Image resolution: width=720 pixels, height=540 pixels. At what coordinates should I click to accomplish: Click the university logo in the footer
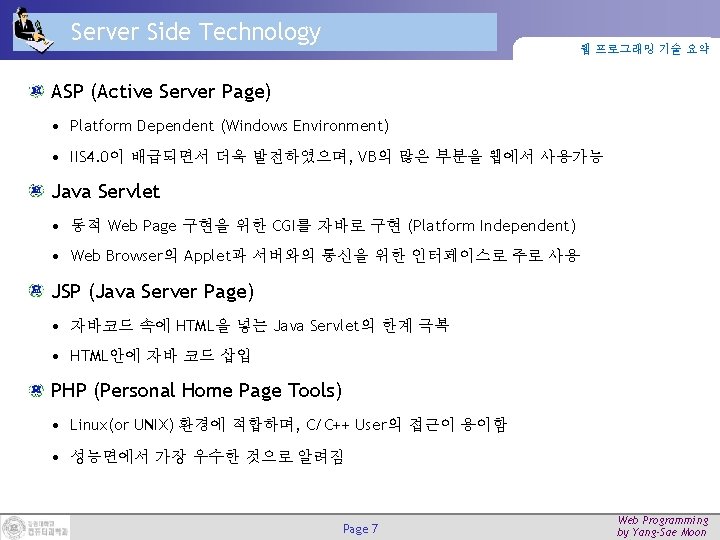click(x=35, y=527)
